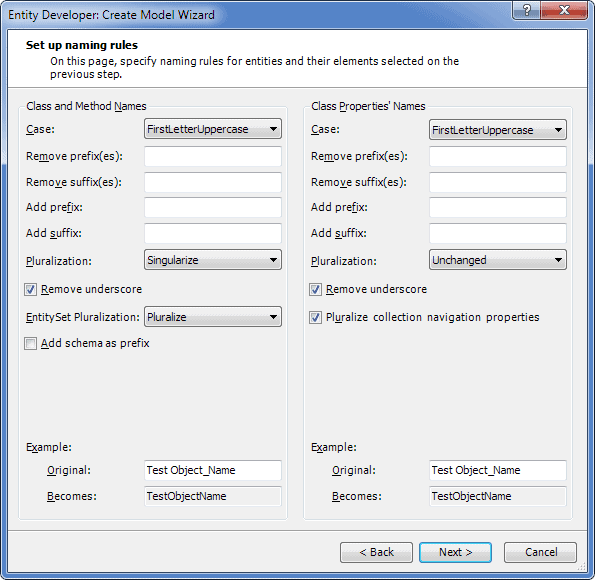
Task: Enable Add schema as prefix
Action: [30, 344]
